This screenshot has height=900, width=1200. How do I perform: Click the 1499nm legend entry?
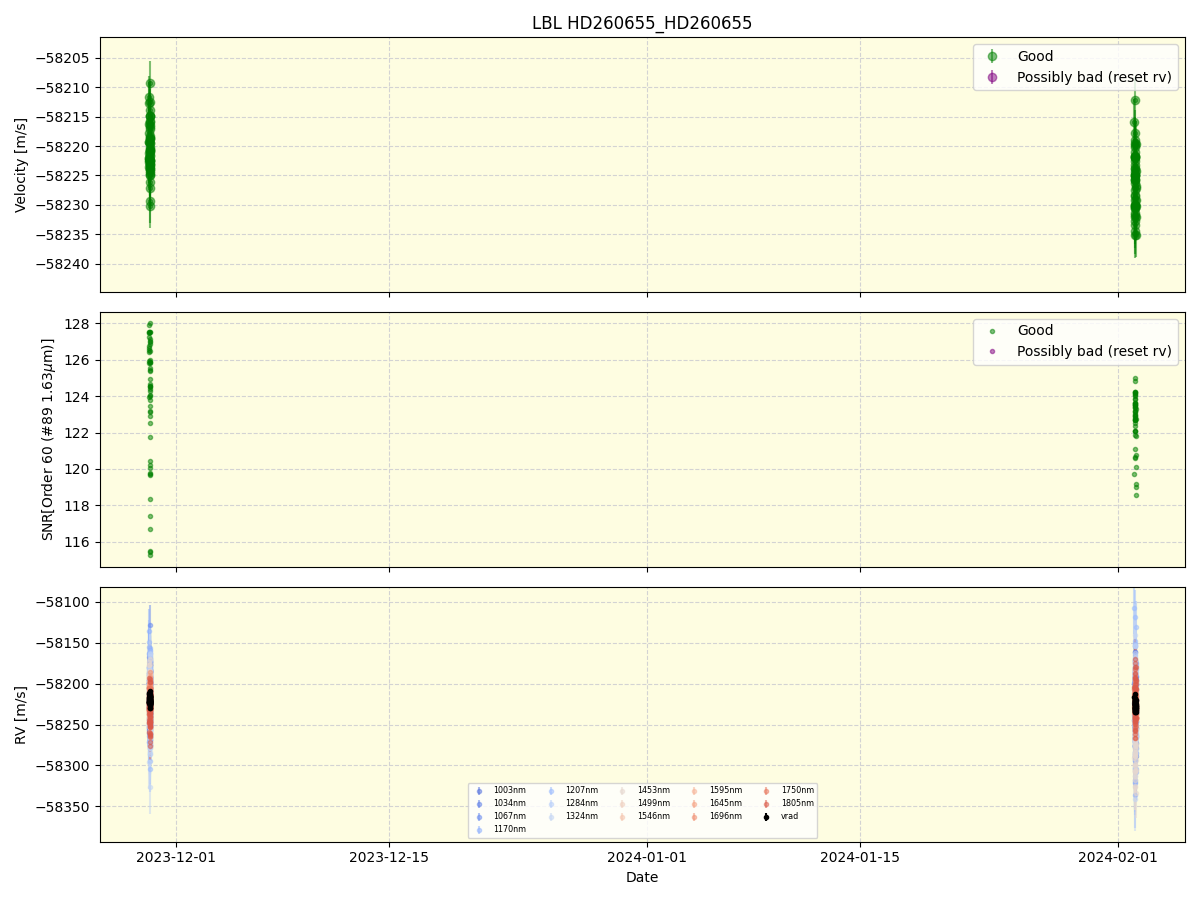point(653,803)
